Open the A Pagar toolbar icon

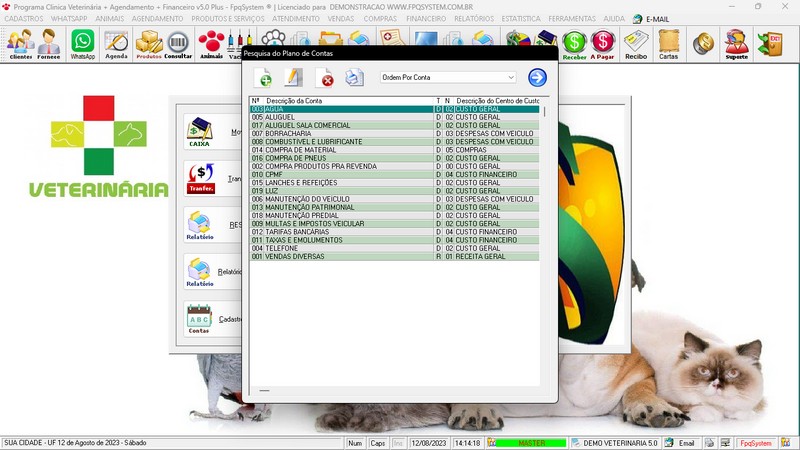(602, 44)
